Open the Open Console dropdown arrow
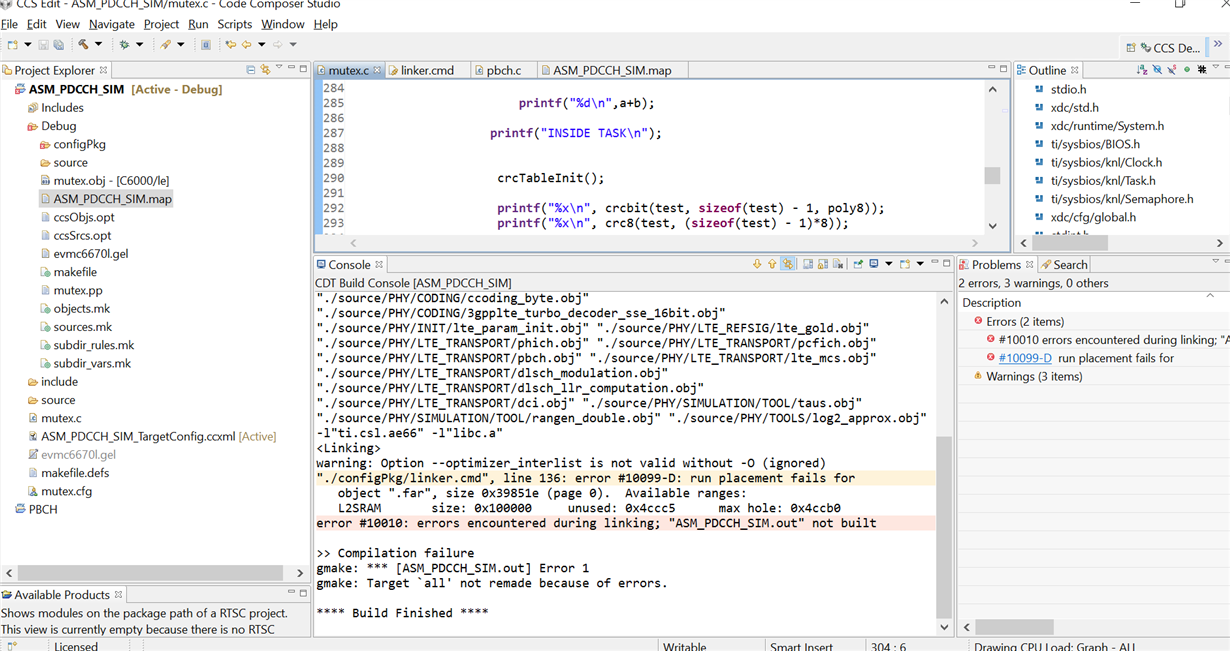1230x651 pixels. point(920,264)
